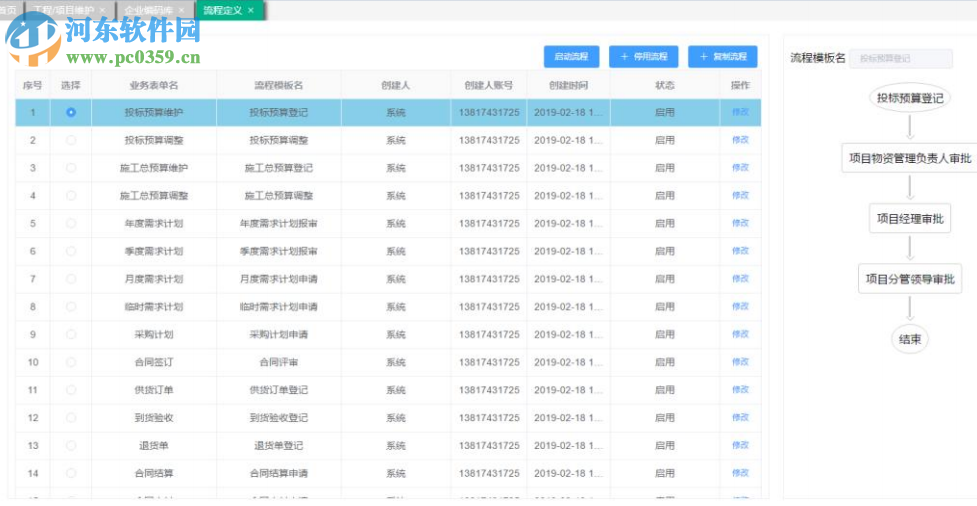Screen dimensions: 977x506
Task: Select the 投标预算登记 start node in flowchart
Action: click(x=910, y=98)
